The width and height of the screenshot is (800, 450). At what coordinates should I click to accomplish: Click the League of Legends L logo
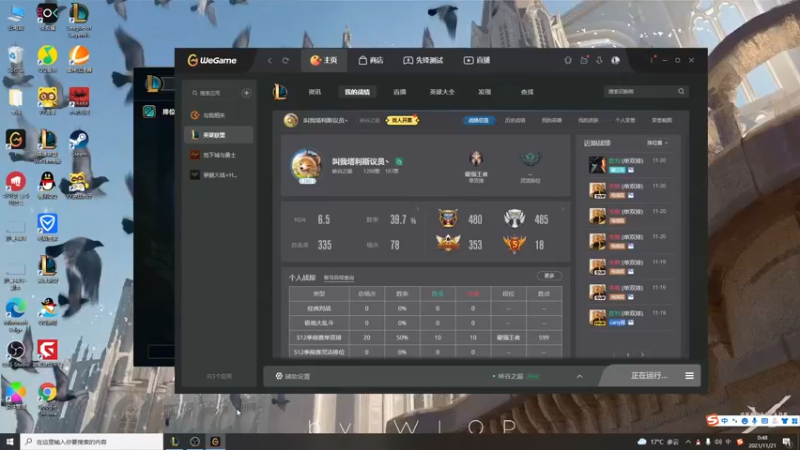[x=280, y=92]
